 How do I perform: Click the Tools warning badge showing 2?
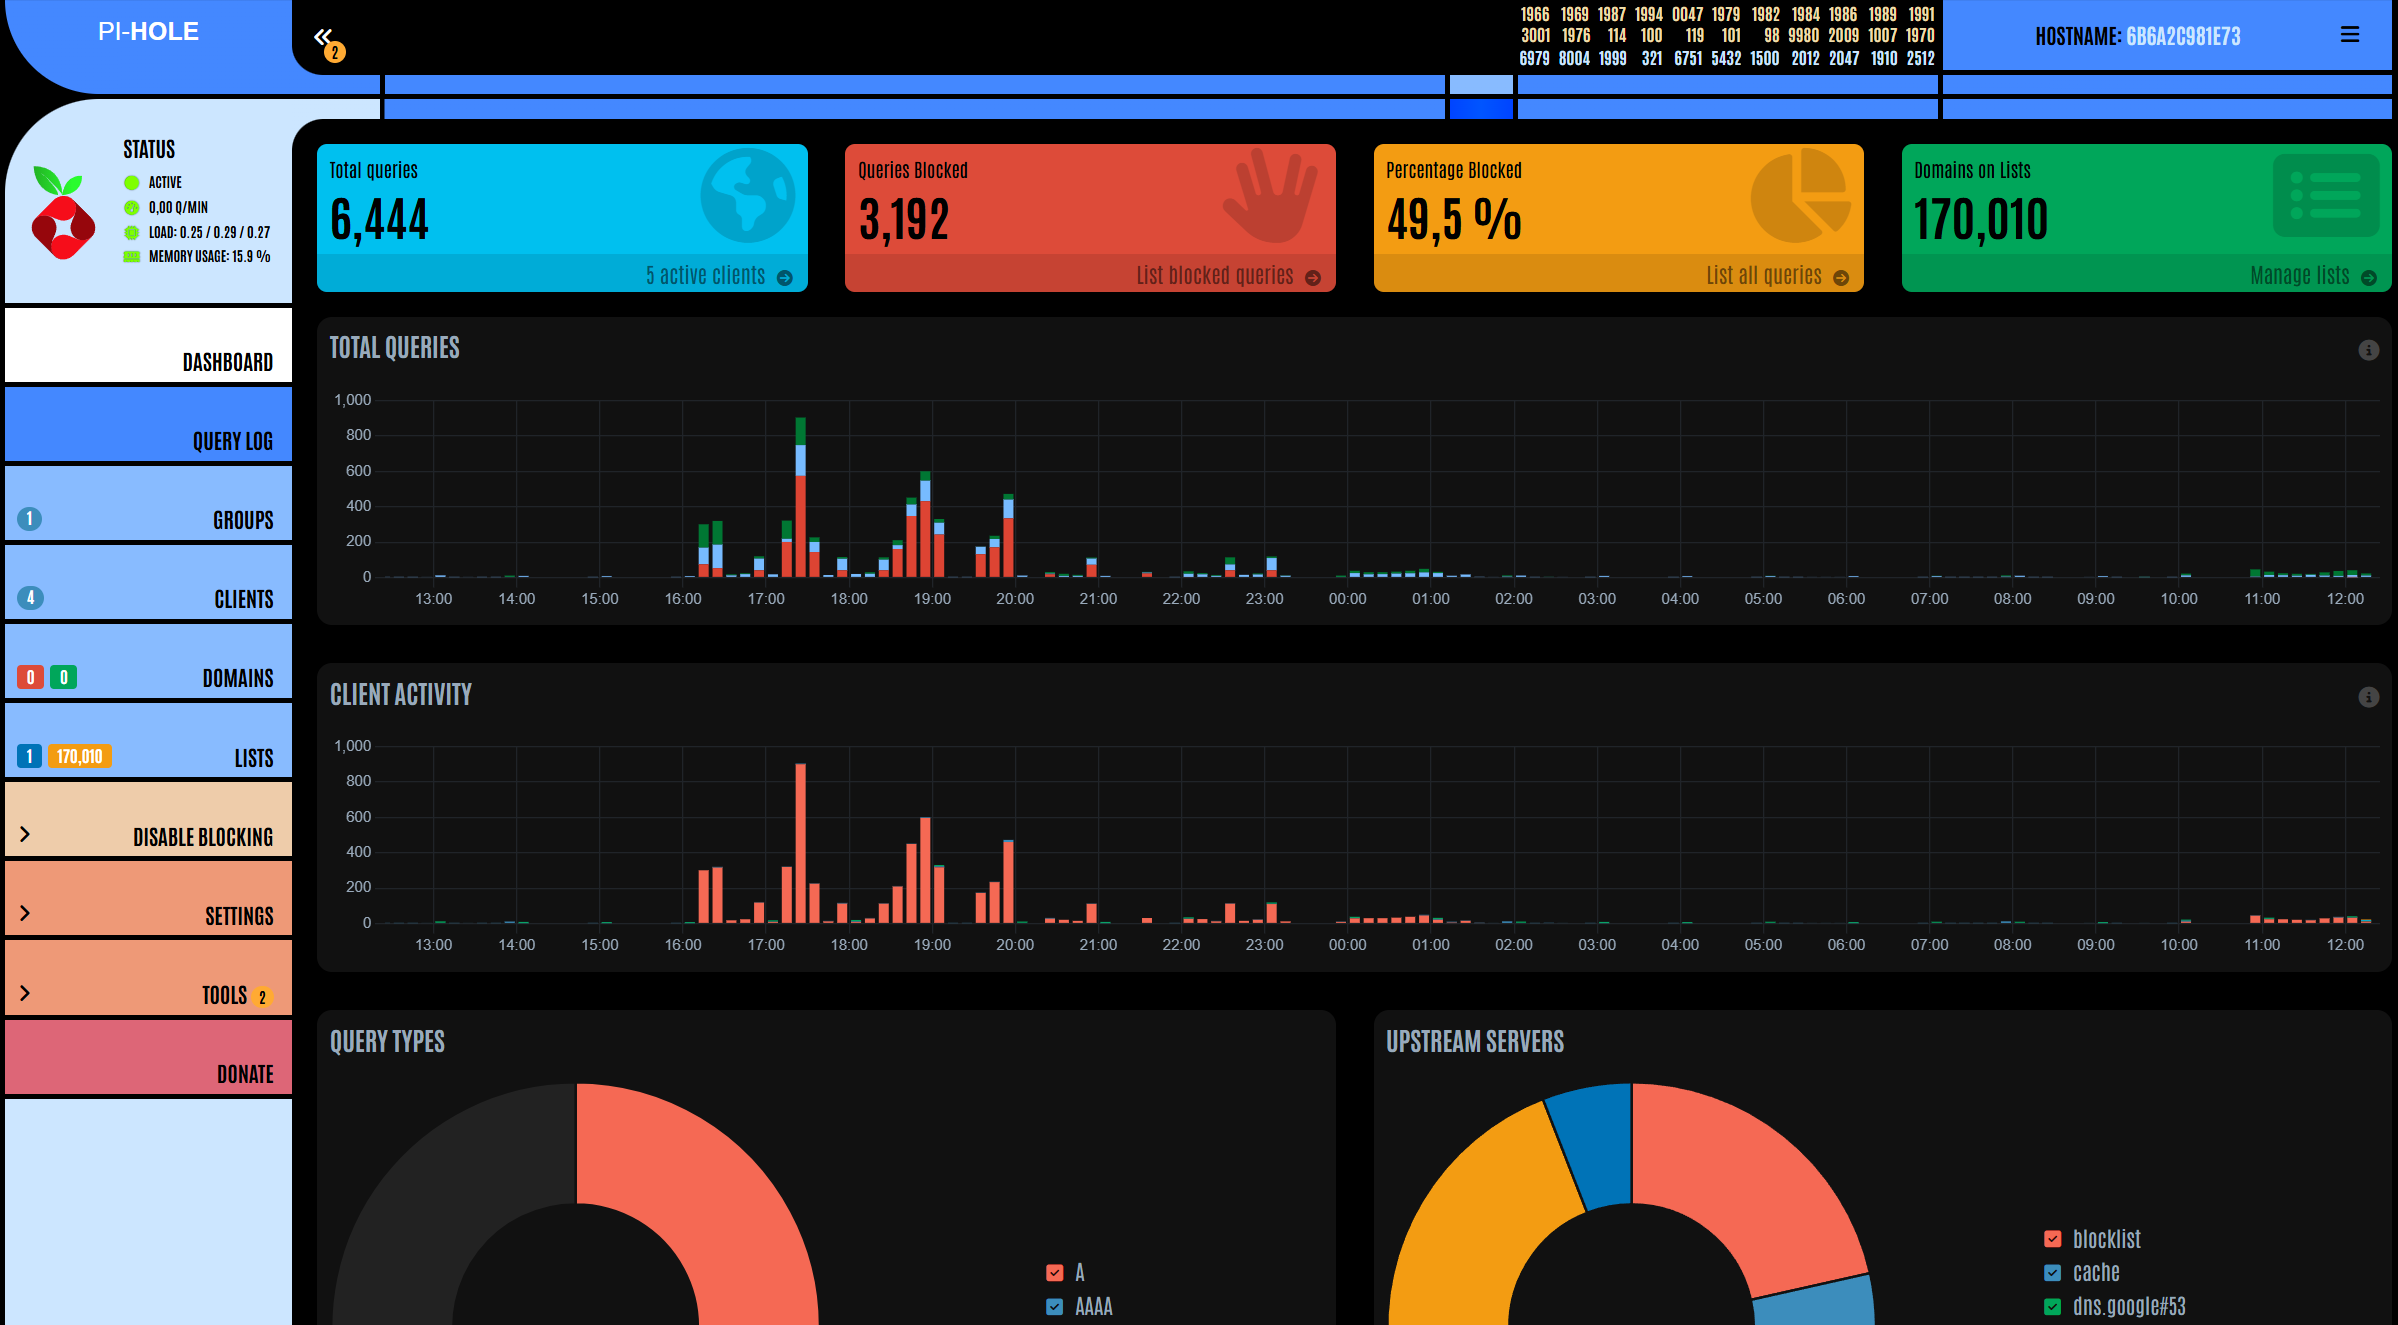[x=262, y=997]
